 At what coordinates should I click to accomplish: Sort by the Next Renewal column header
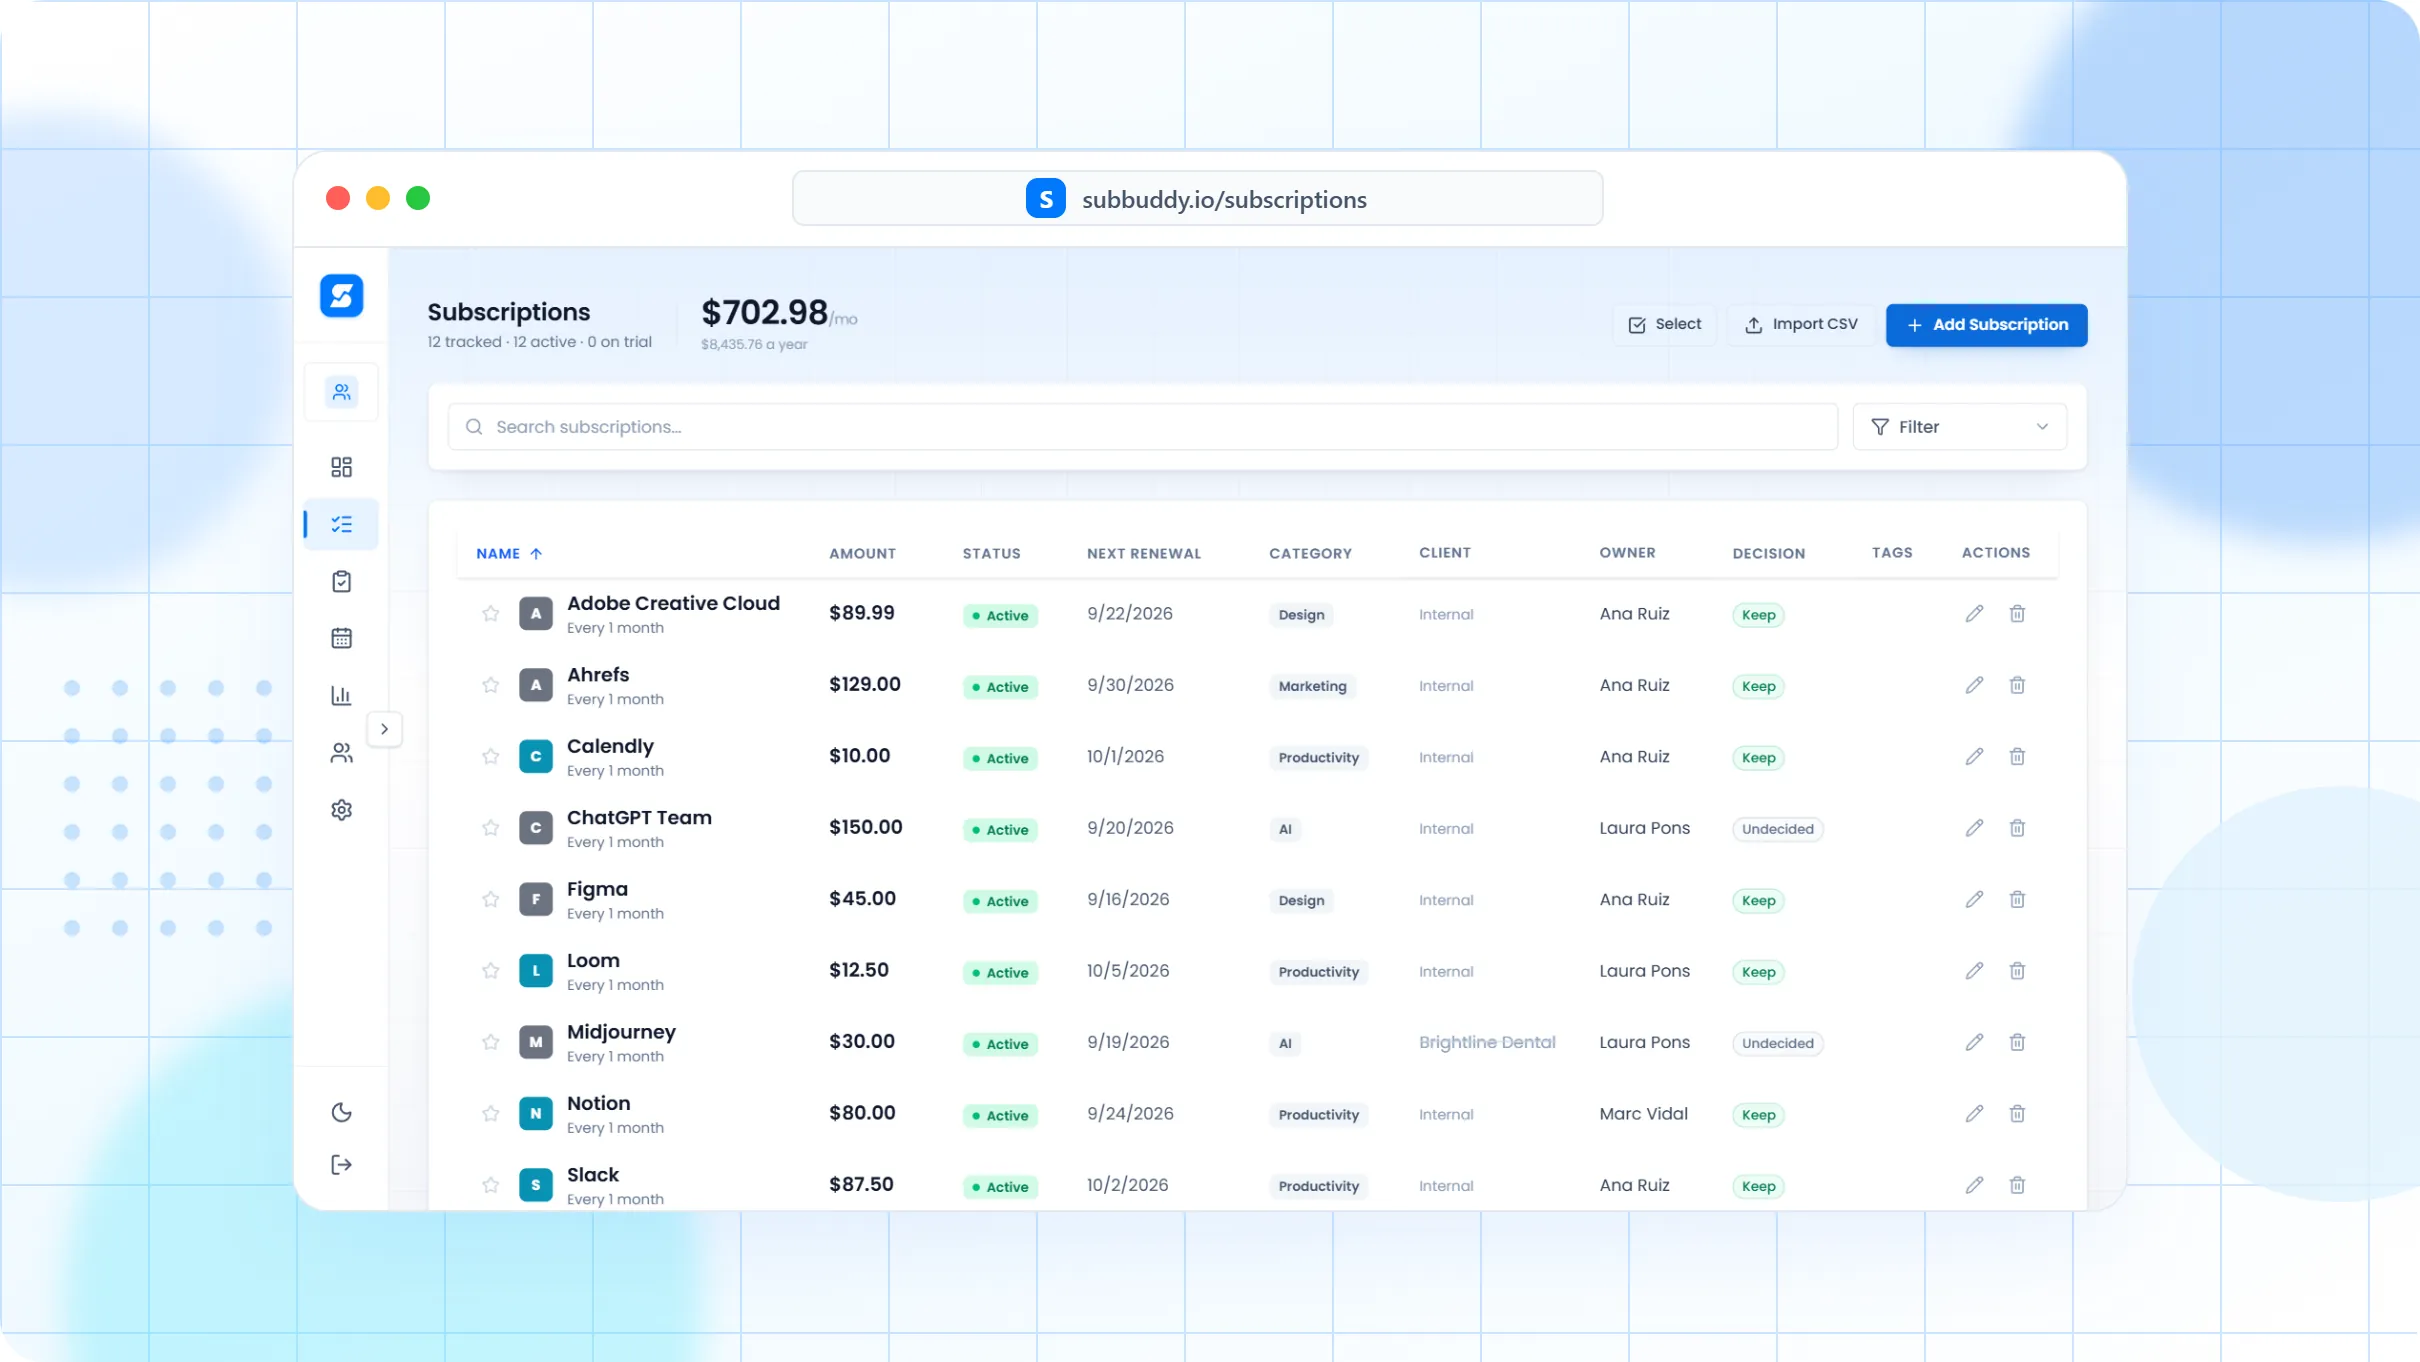tap(1144, 553)
